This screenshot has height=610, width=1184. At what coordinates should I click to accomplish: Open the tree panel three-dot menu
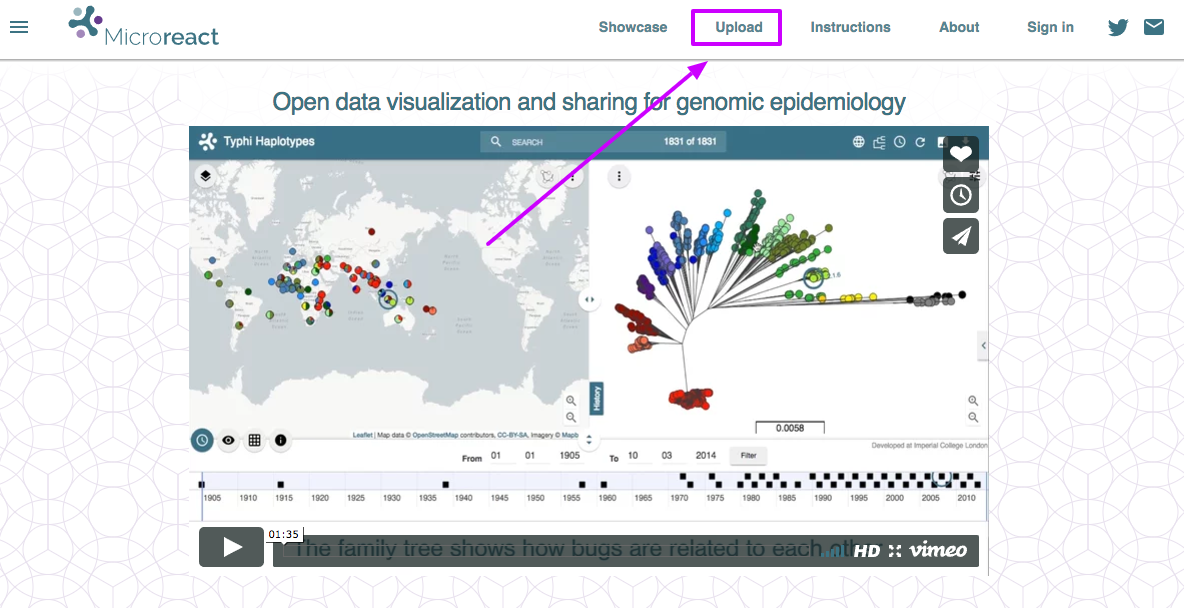click(619, 177)
